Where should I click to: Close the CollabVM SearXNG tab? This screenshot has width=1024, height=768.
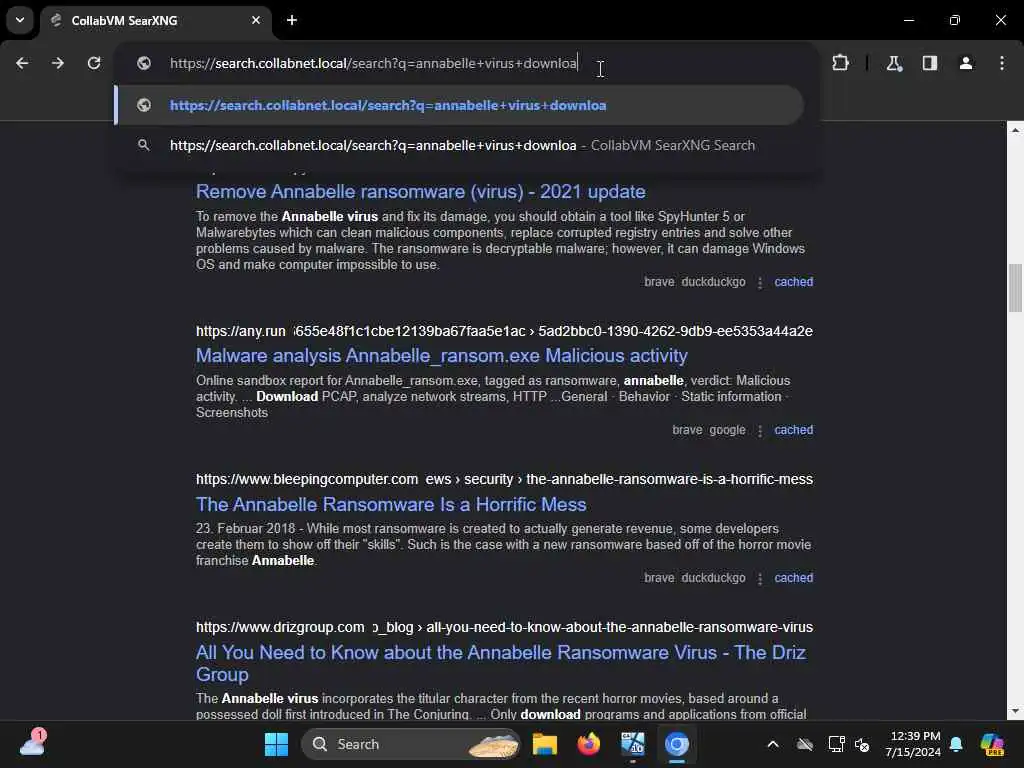[256, 20]
